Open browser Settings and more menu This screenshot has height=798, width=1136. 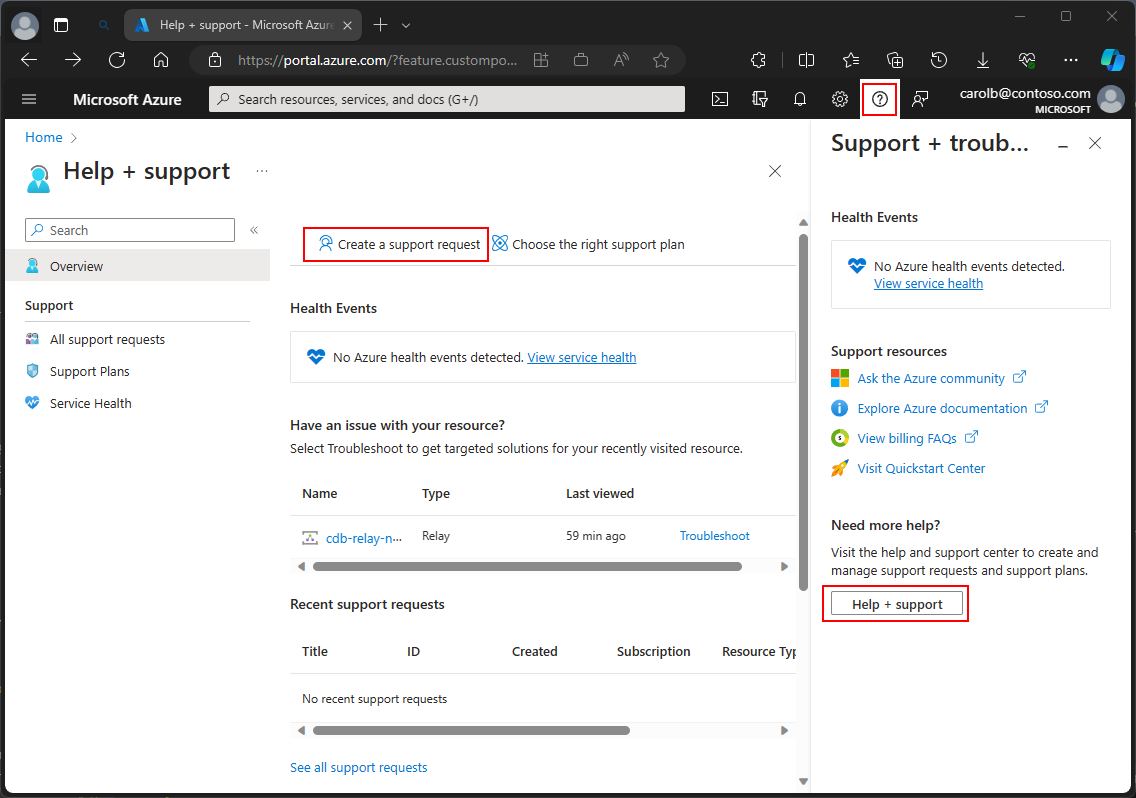click(x=1071, y=60)
